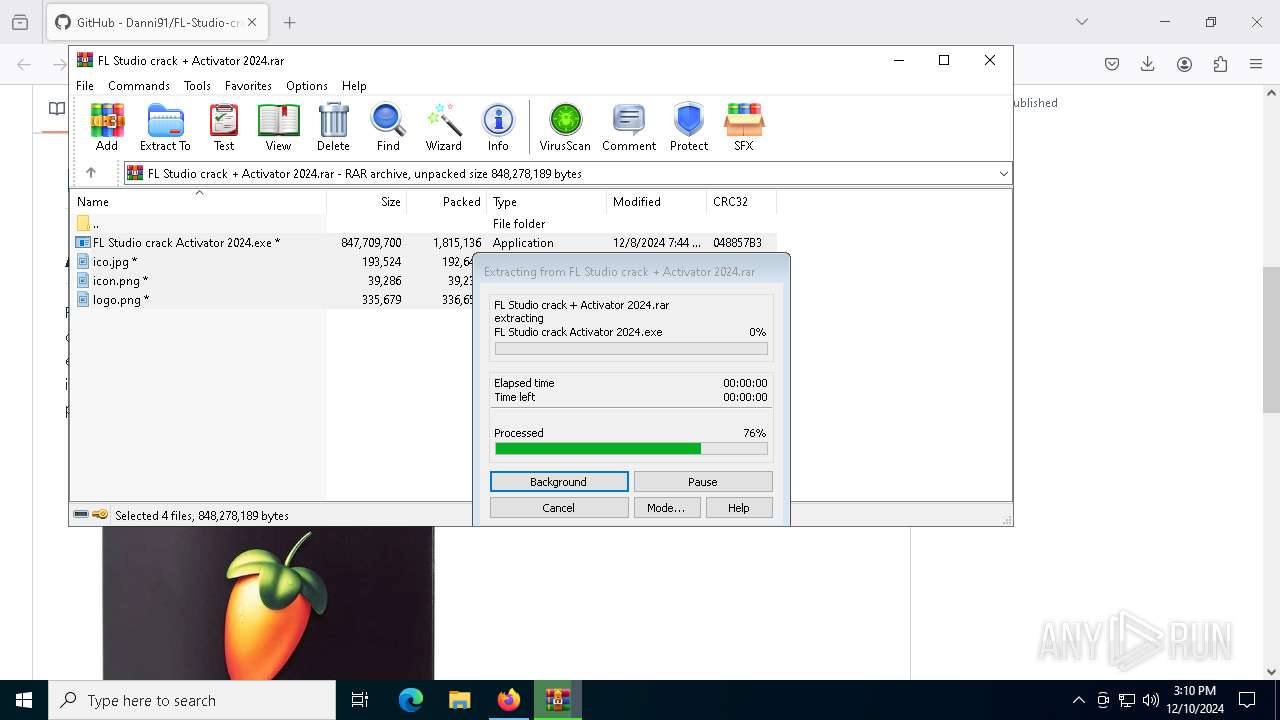Viewport: 1280px width, 720px height.
Task: Click the Info toolbar icon
Action: [498, 127]
